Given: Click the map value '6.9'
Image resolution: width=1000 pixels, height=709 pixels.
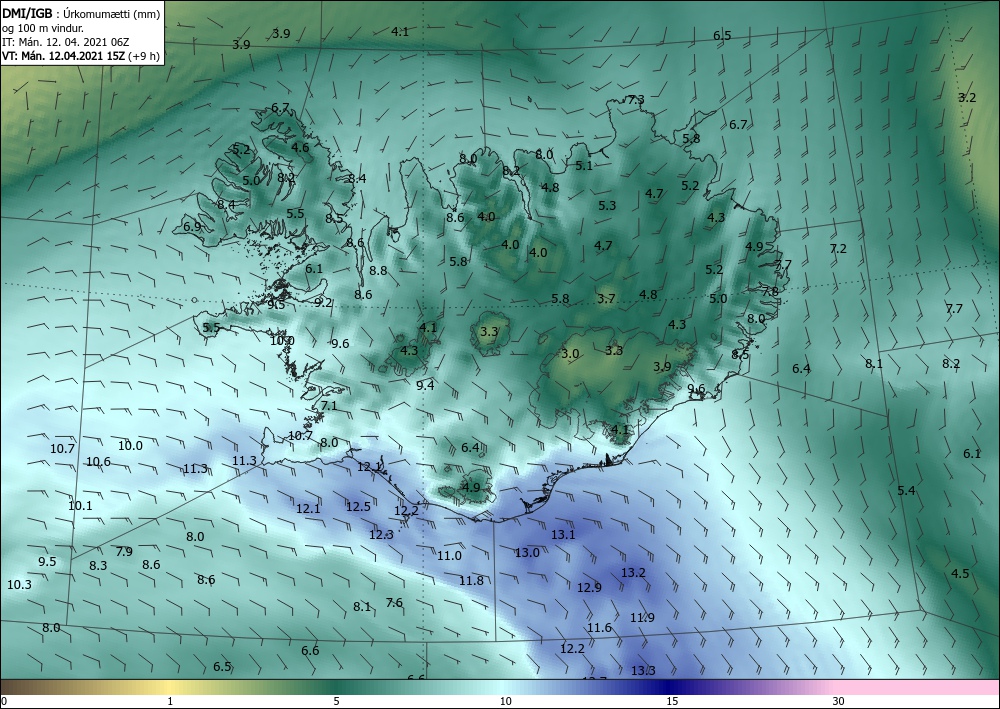Looking at the screenshot, I should coord(192,226).
